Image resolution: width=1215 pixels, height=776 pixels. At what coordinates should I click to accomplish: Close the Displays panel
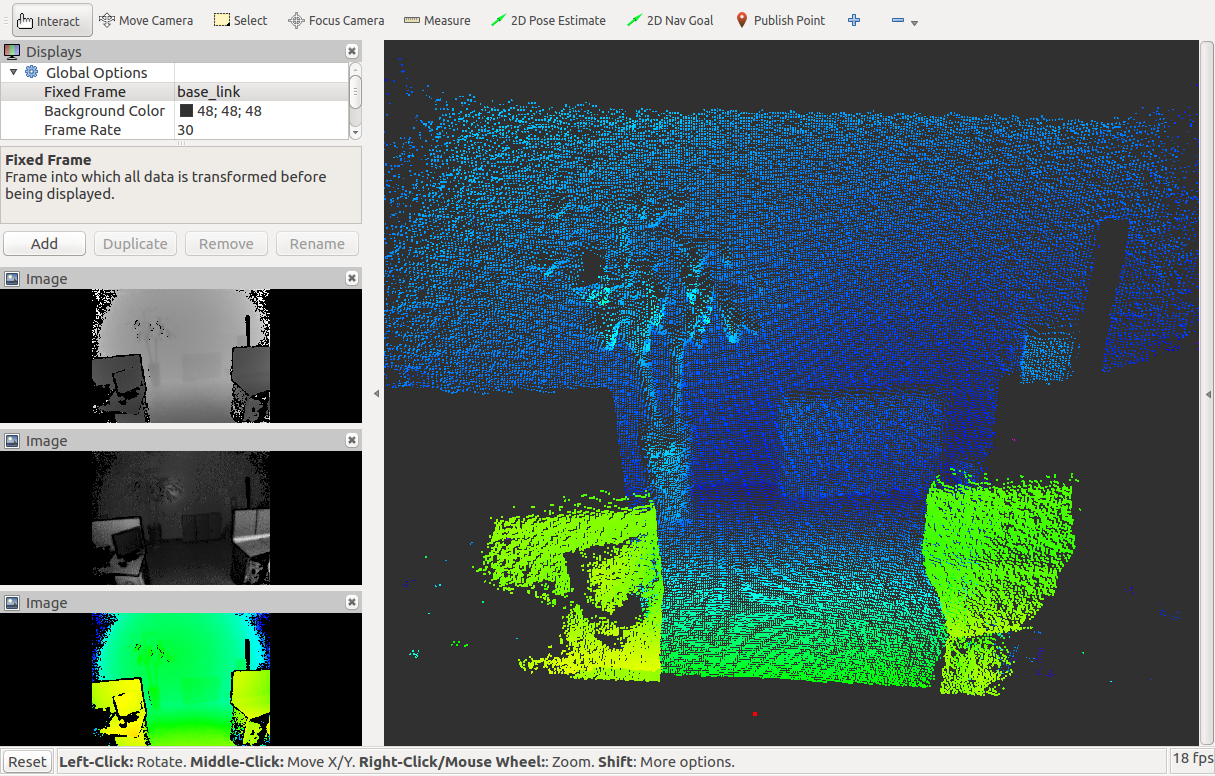(x=352, y=51)
